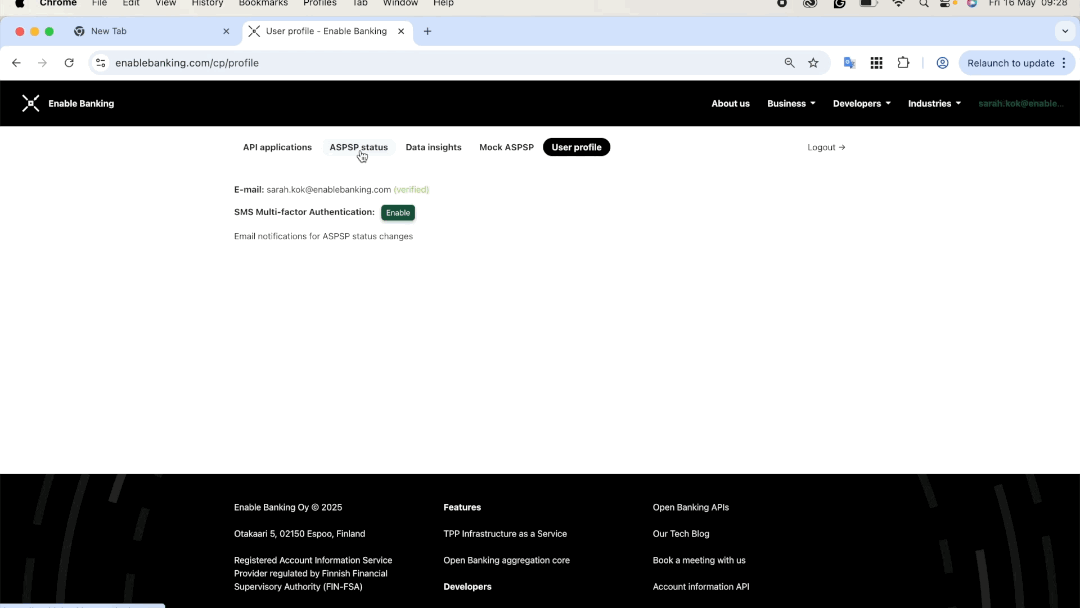
Task: Open a new tab with plus icon
Action: click(x=427, y=31)
